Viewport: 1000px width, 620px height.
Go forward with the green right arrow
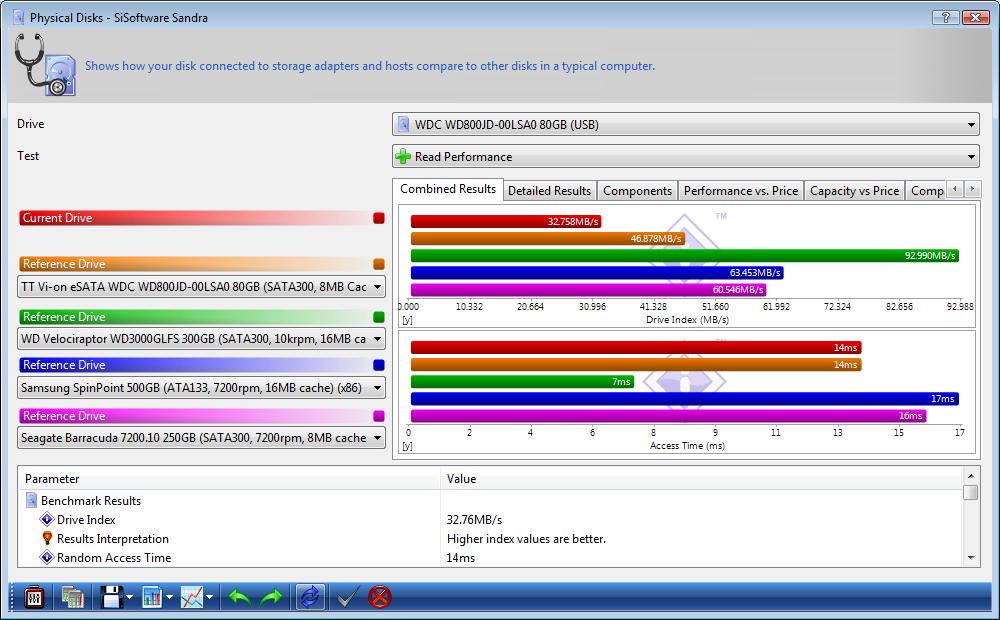click(x=271, y=598)
